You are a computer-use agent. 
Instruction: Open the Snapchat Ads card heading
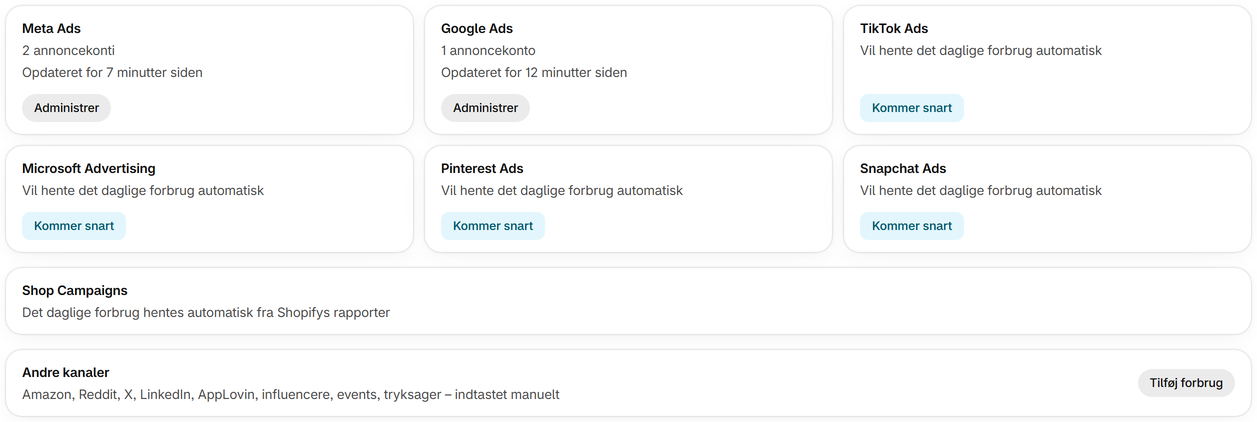903,169
